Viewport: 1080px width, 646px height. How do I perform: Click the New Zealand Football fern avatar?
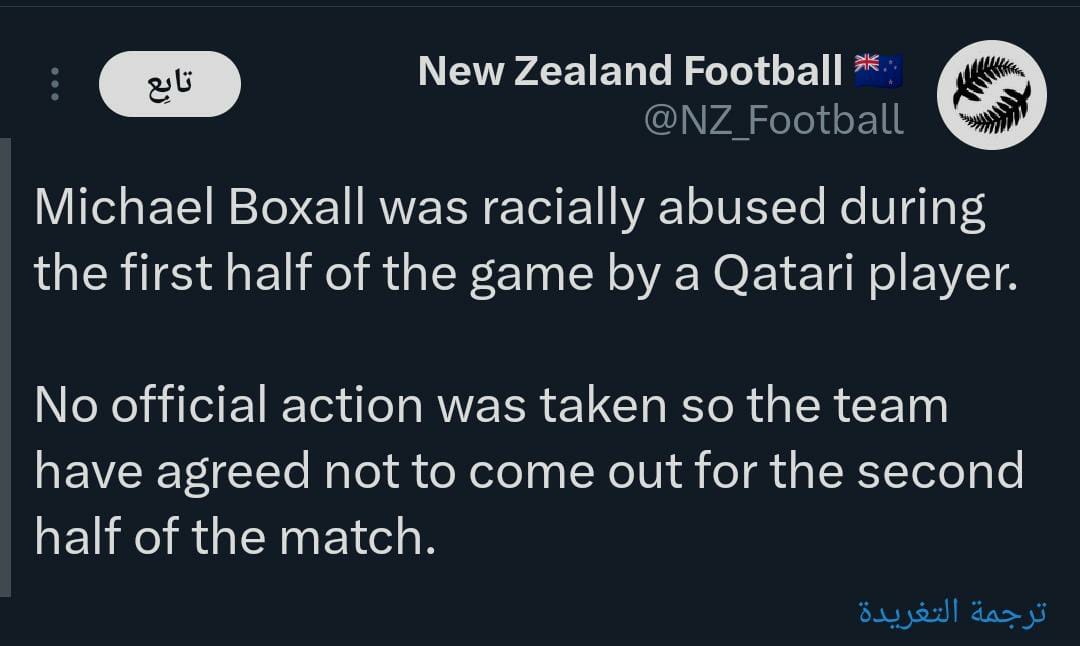point(991,95)
